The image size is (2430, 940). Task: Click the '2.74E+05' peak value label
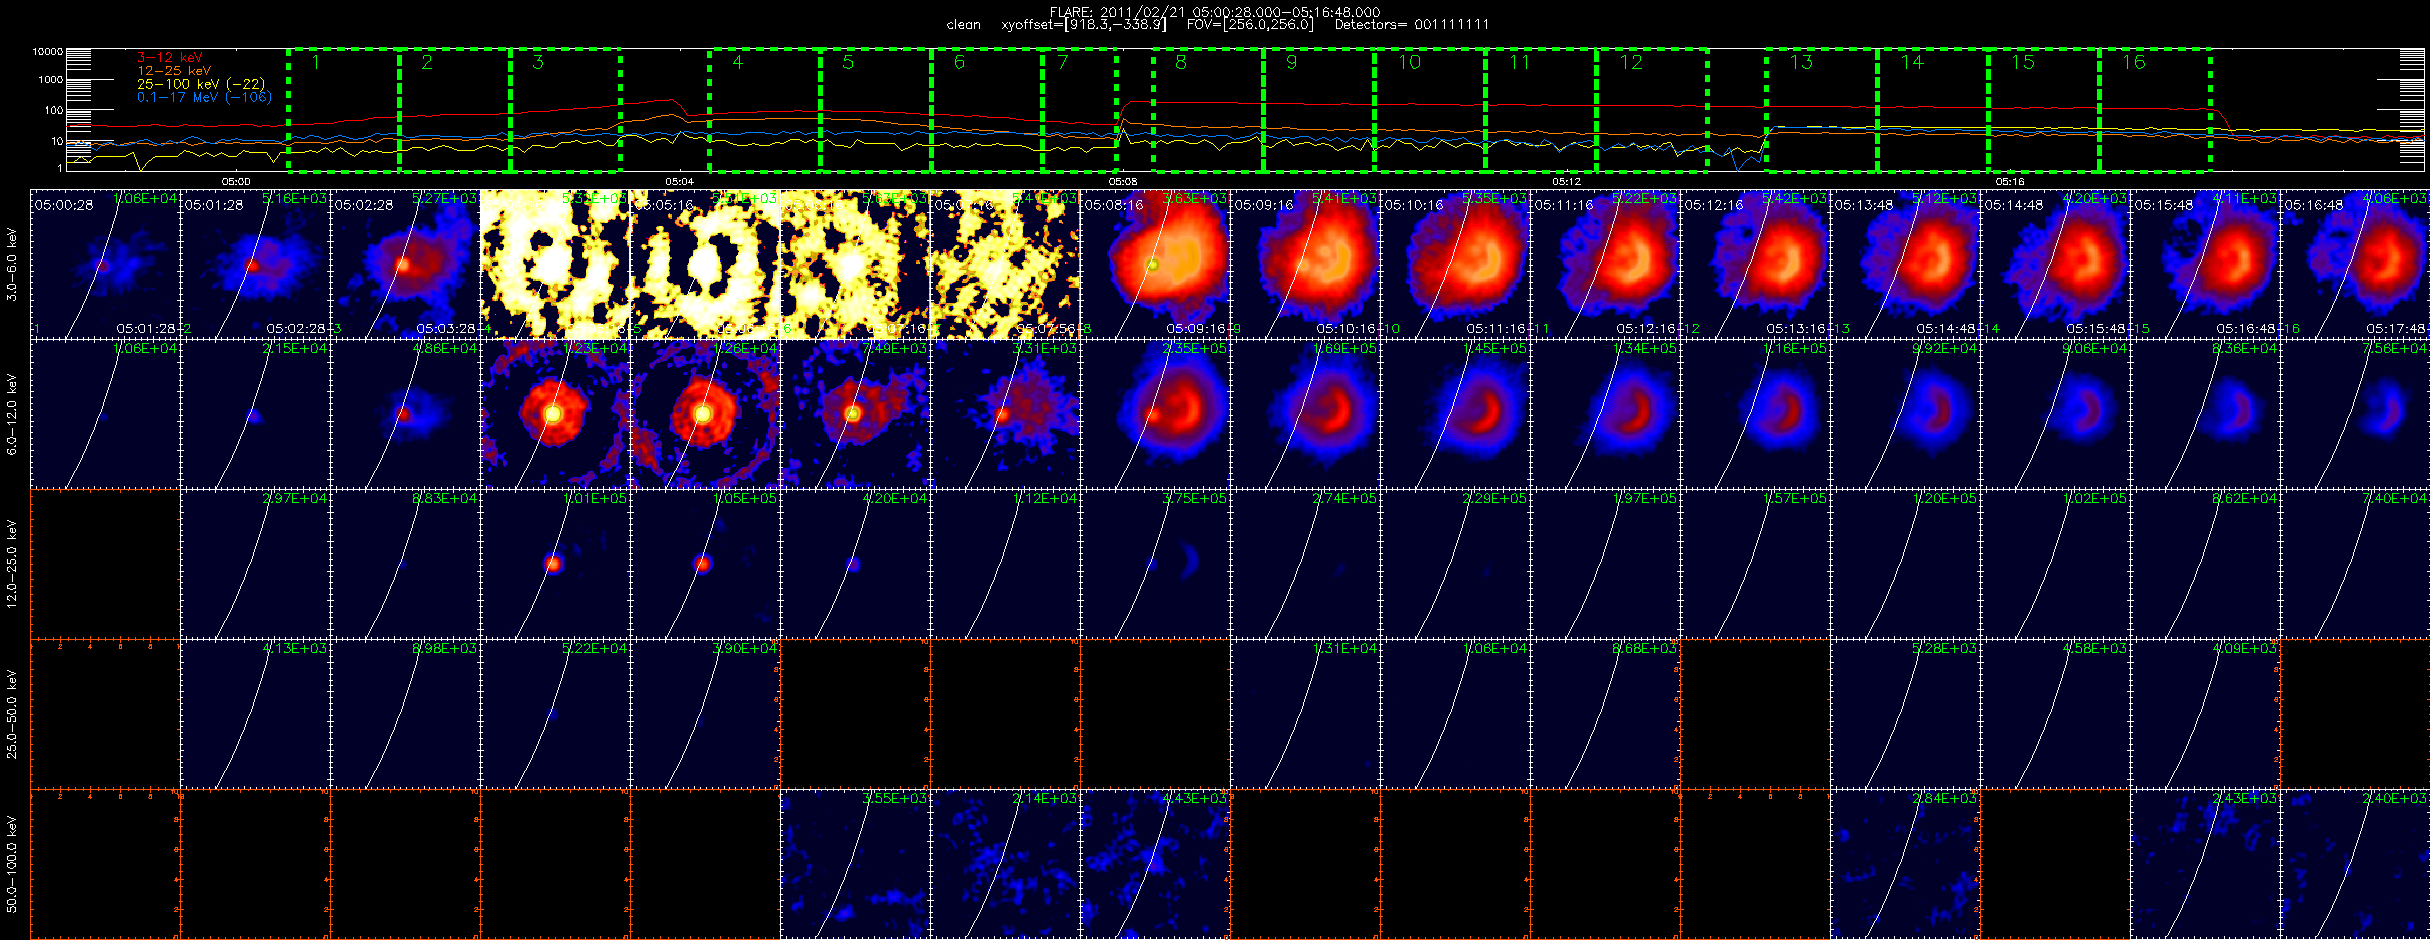1345,499
